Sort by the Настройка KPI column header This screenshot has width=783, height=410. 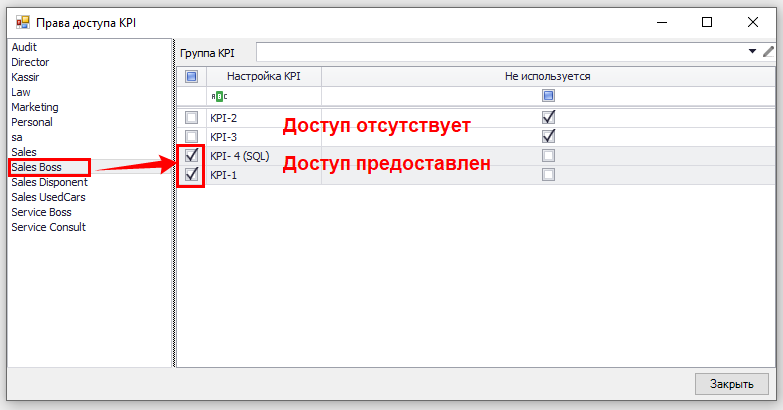(262, 76)
